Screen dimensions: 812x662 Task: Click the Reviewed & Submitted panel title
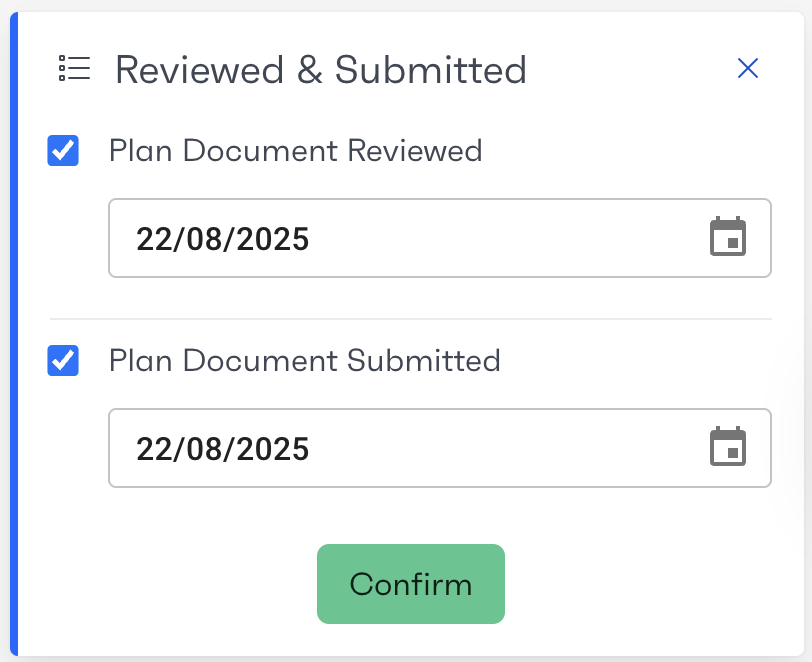[x=320, y=70]
